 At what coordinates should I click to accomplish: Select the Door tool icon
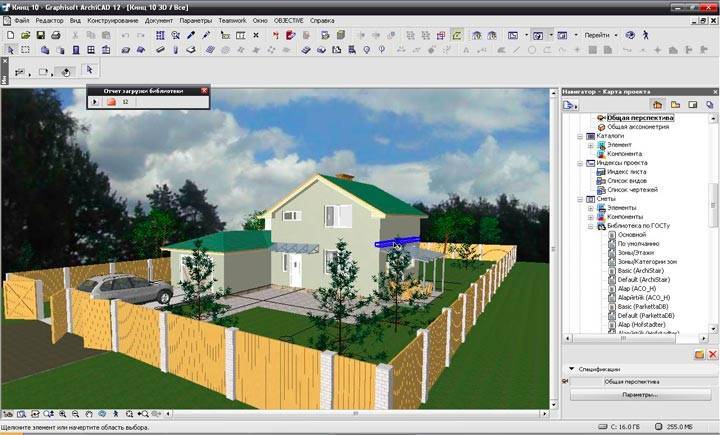[76, 50]
